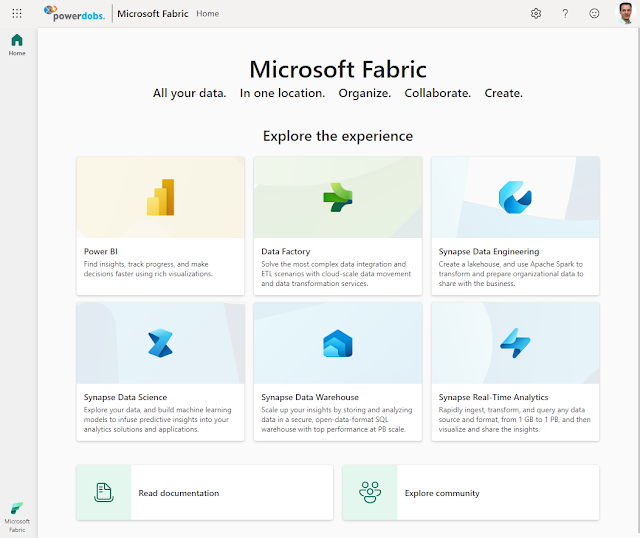Image resolution: width=640 pixels, height=538 pixels.
Task: Click the community people icon
Action: (x=370, y=492)
